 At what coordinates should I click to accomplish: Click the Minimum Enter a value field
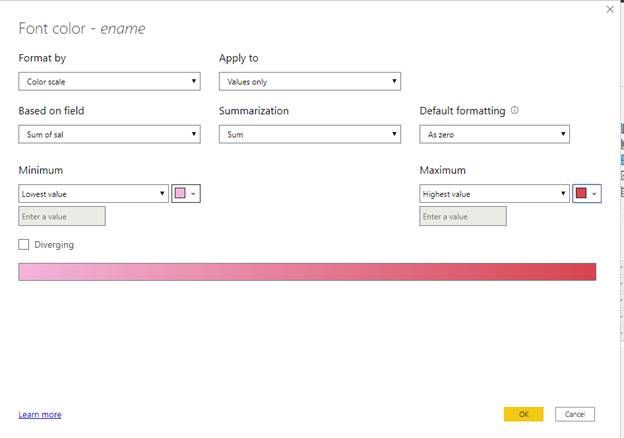62,216
